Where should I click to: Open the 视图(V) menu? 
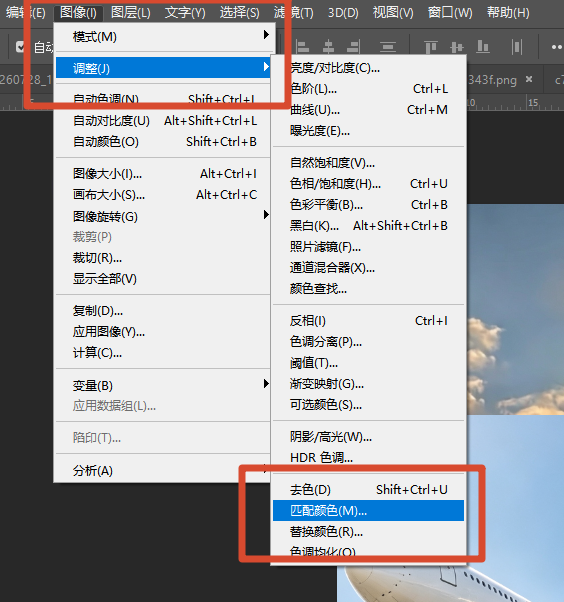tap(393, 13)
